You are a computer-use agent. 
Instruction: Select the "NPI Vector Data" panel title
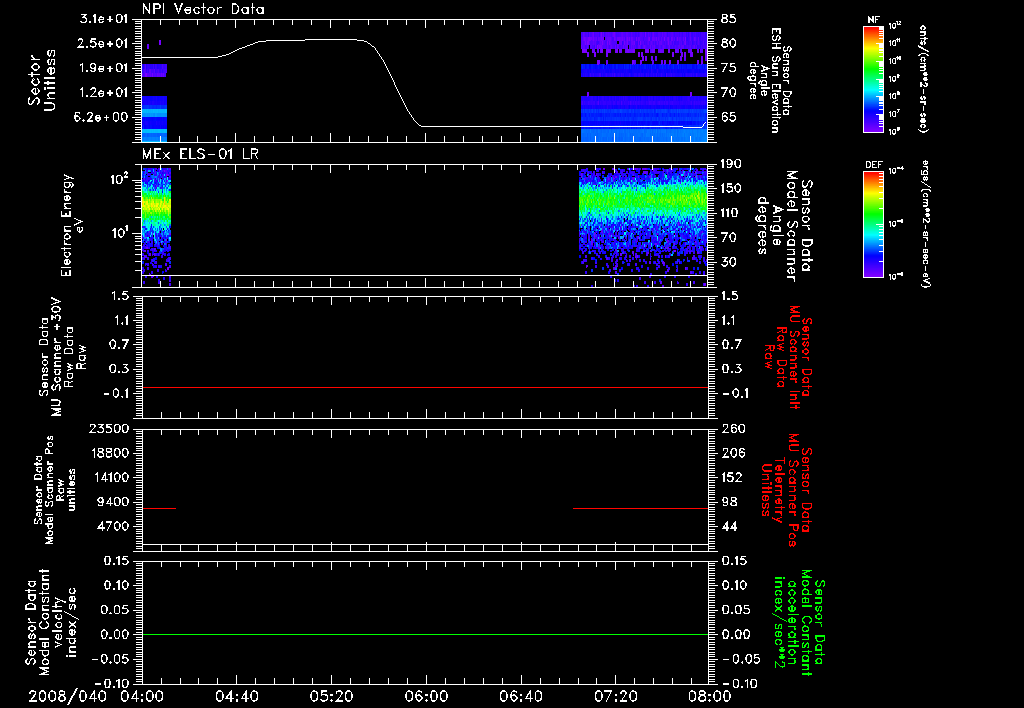pos(203,9)
